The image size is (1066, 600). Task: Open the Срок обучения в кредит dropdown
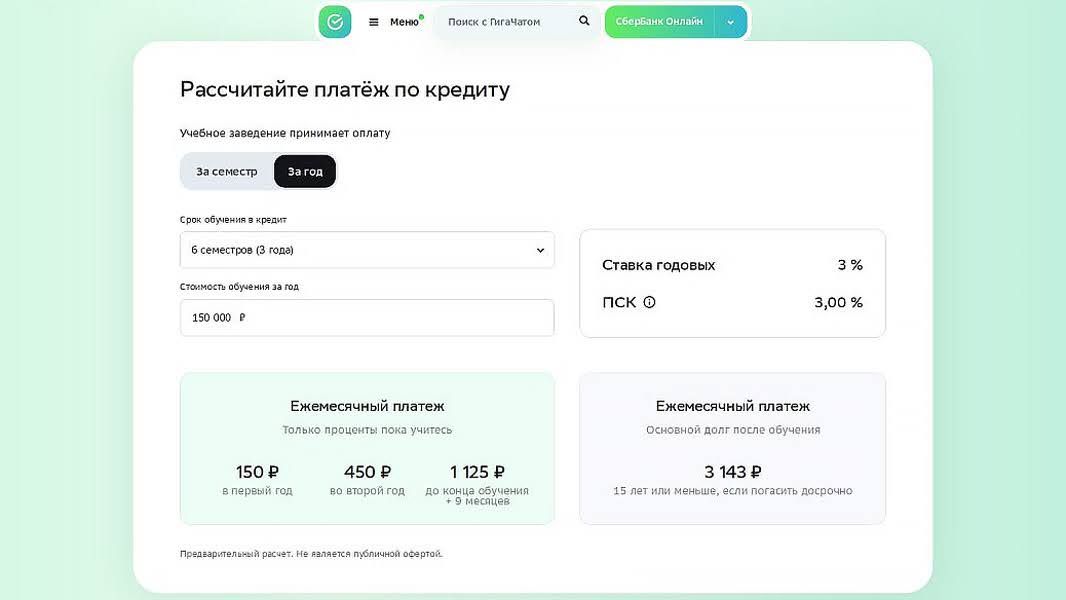tap(366, 250)
